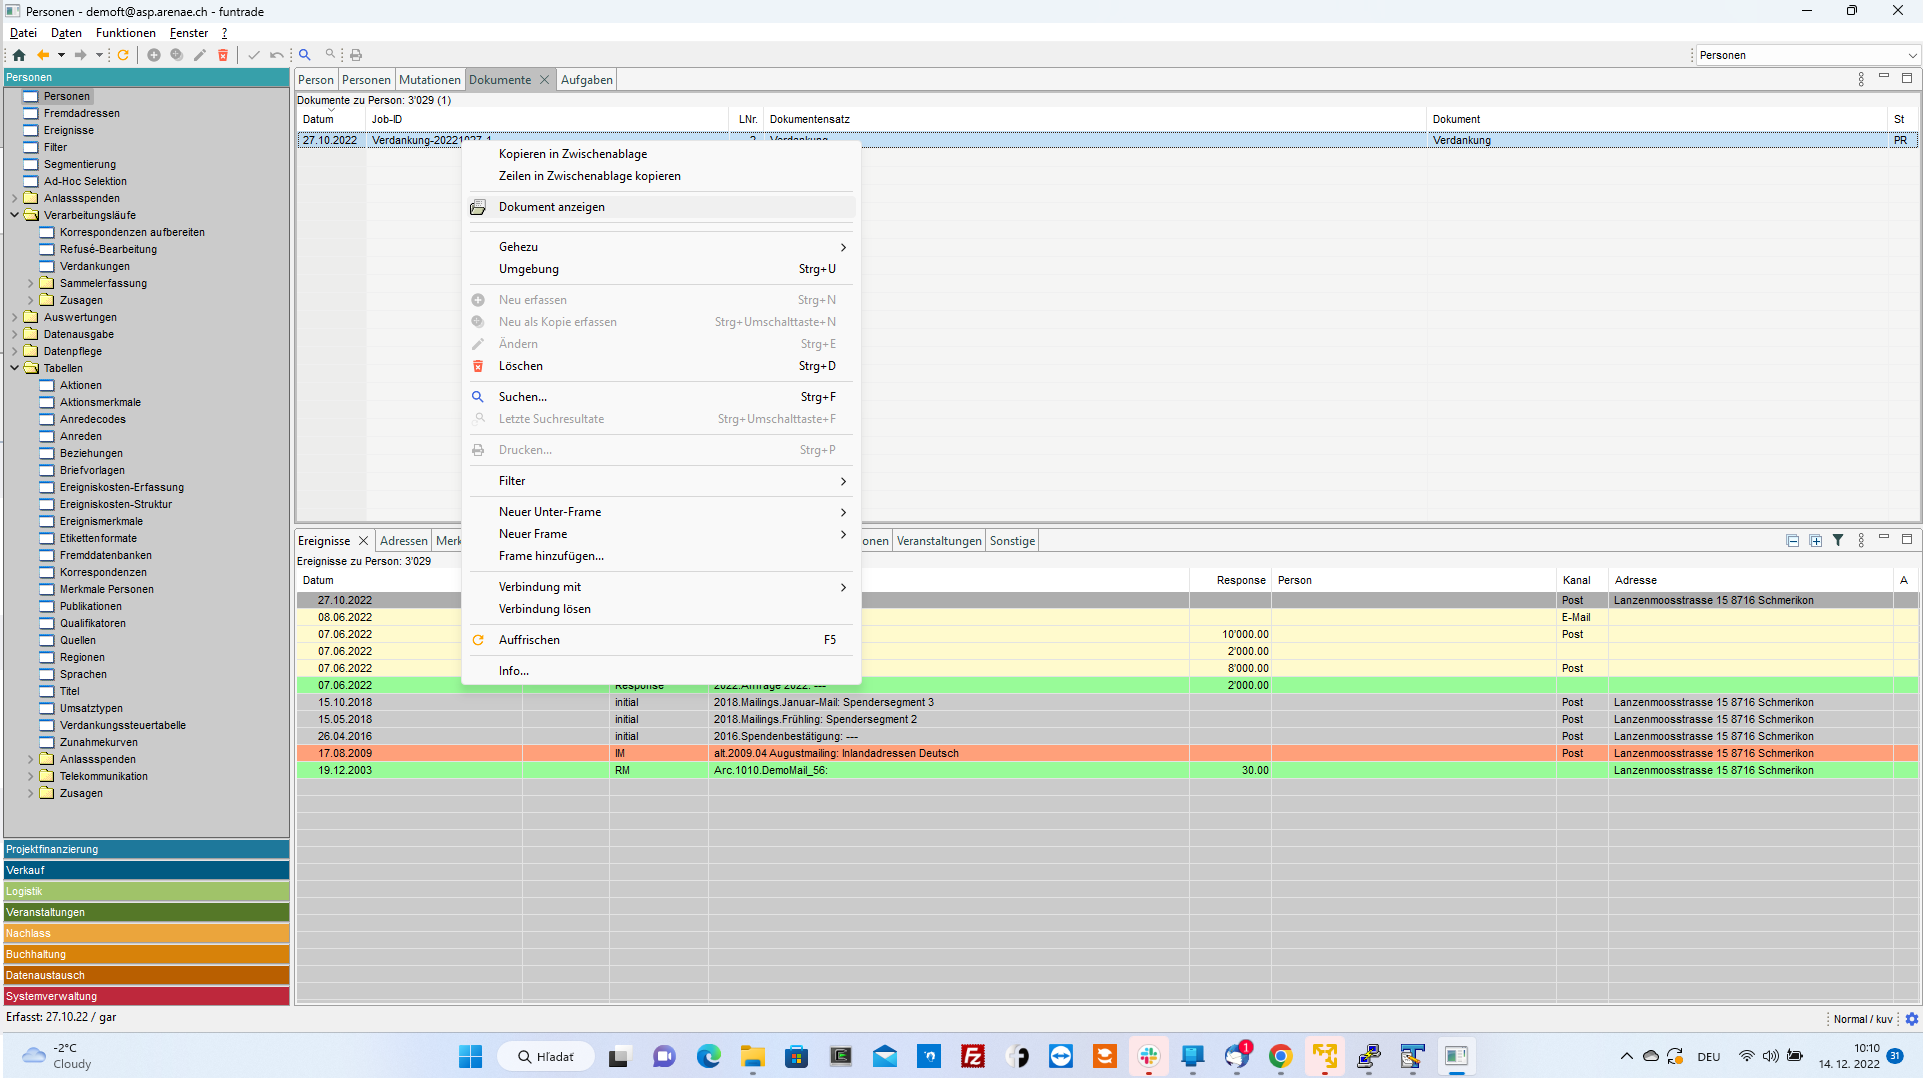This screenshot has height=1078, width=1923.
Task: Click the funnel filter icon in Ereignisse panel
Action: point(1838,541)
